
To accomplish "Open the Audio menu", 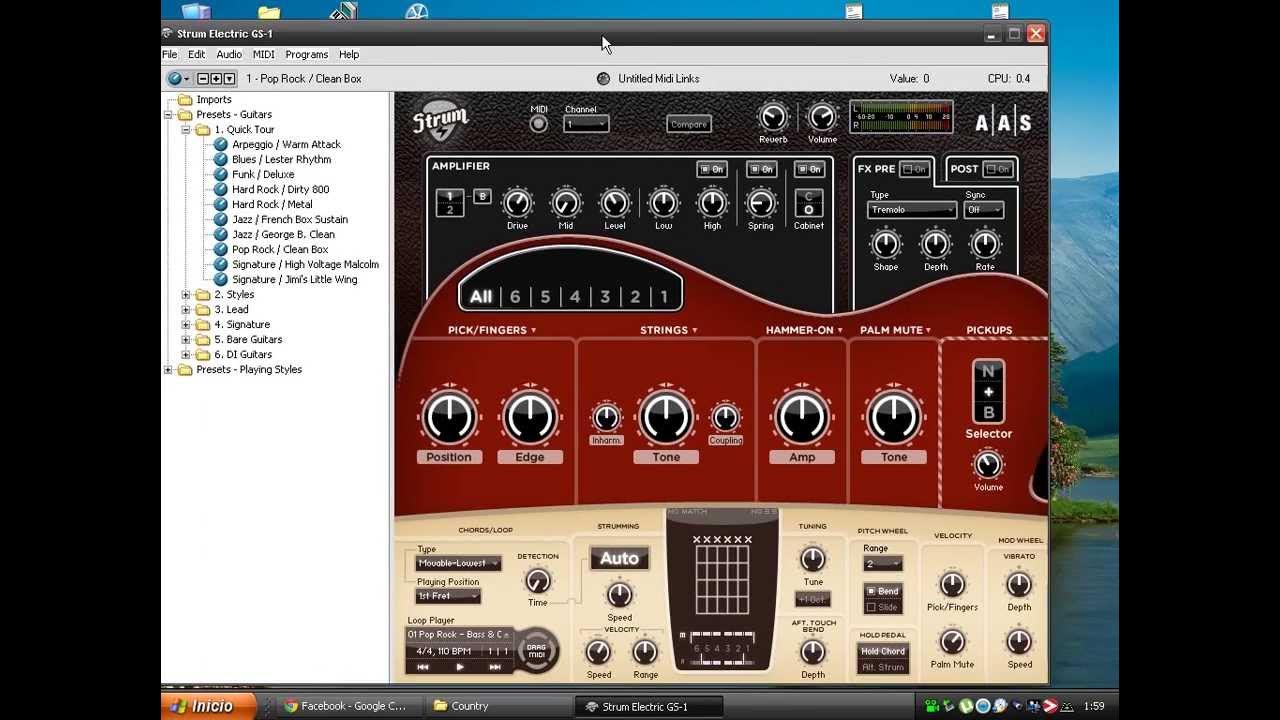I will [229, 54].
